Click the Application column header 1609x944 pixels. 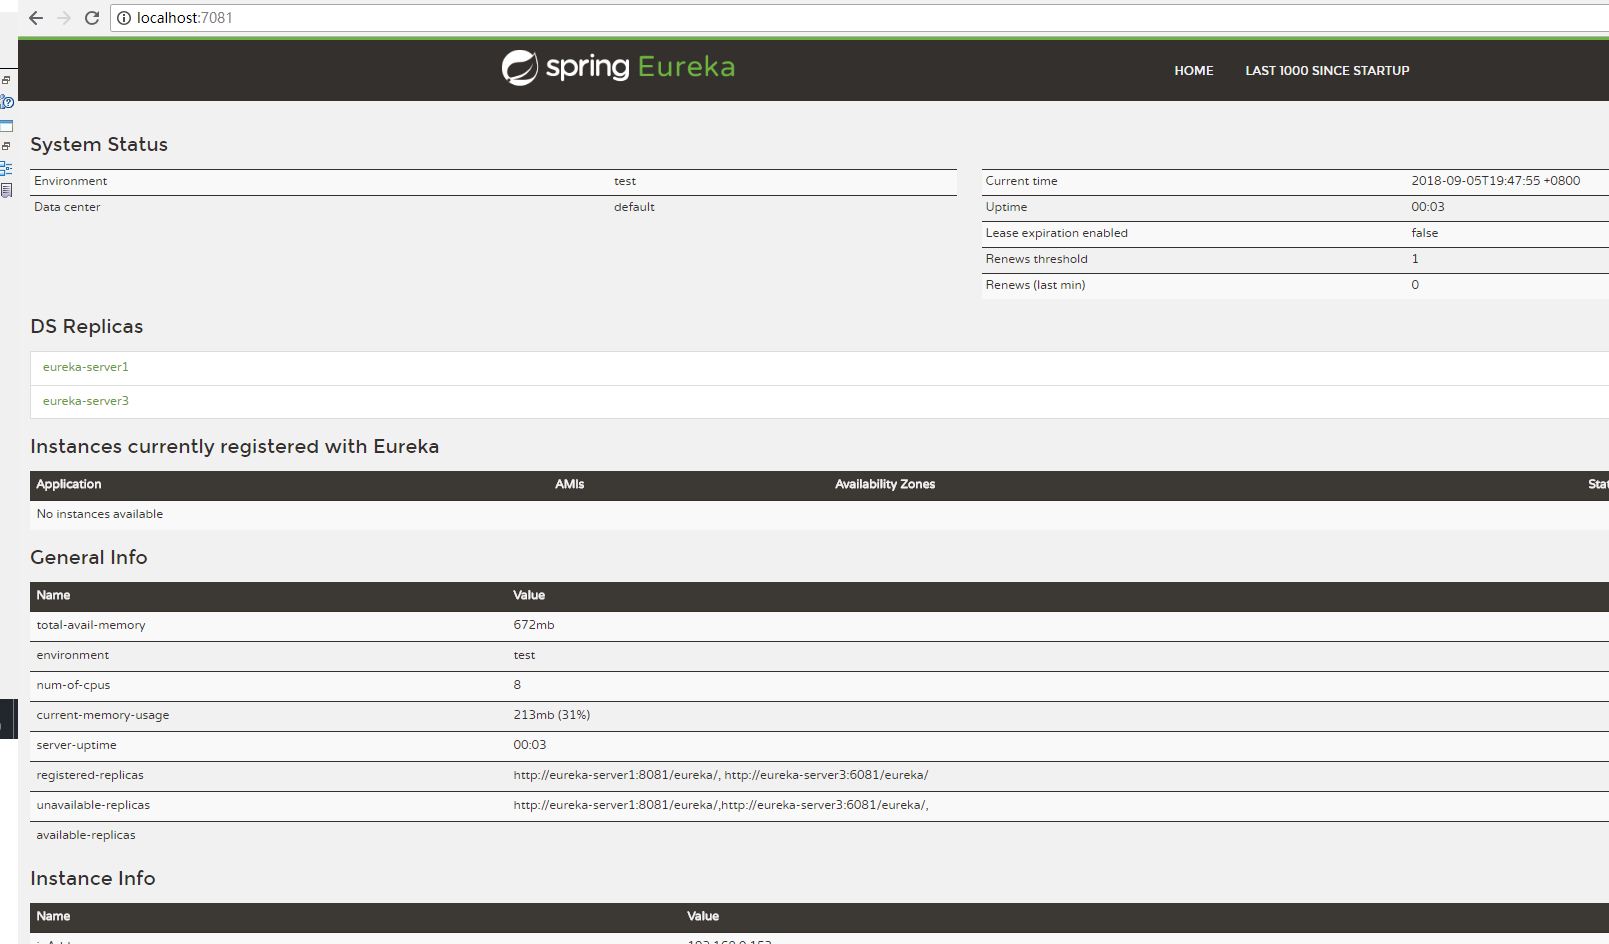(69, 484)
